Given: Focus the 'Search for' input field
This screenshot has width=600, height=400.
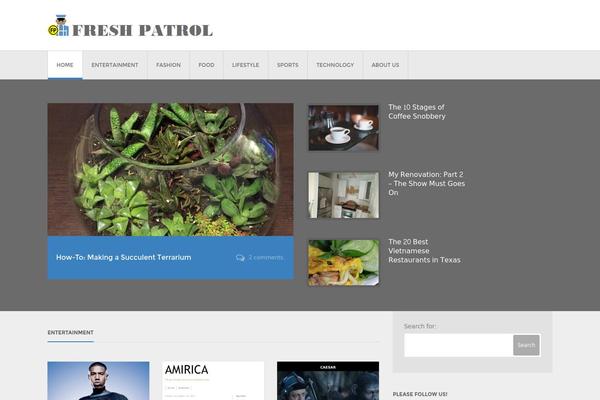Looking at the screenshot, I should coord(458,345).
